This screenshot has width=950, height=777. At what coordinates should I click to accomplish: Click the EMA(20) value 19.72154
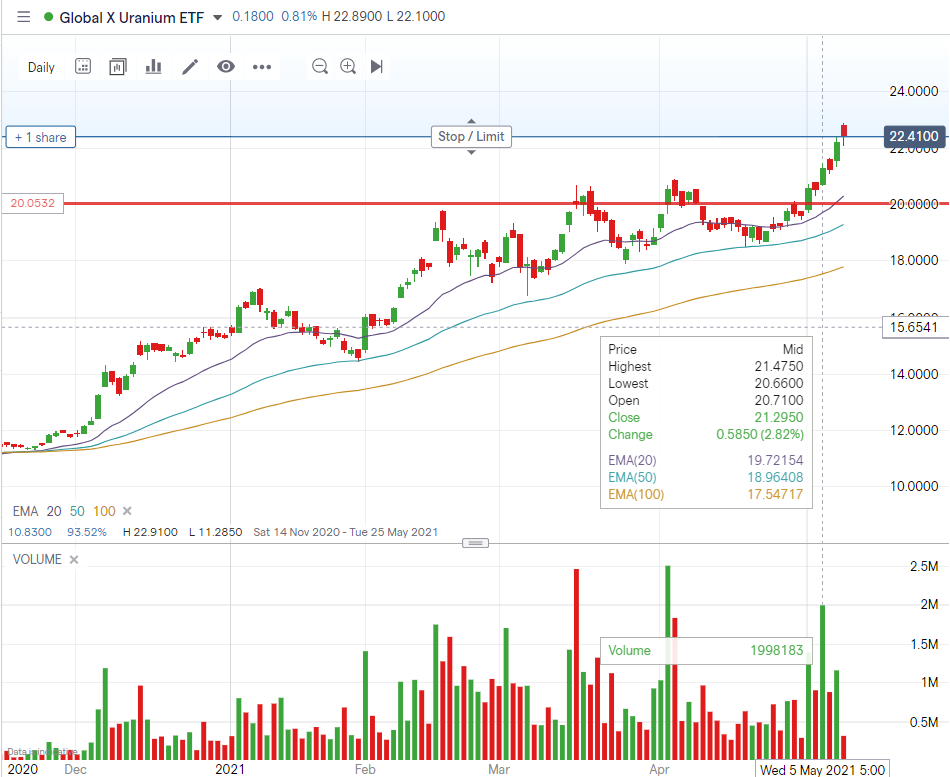[775, 460]
